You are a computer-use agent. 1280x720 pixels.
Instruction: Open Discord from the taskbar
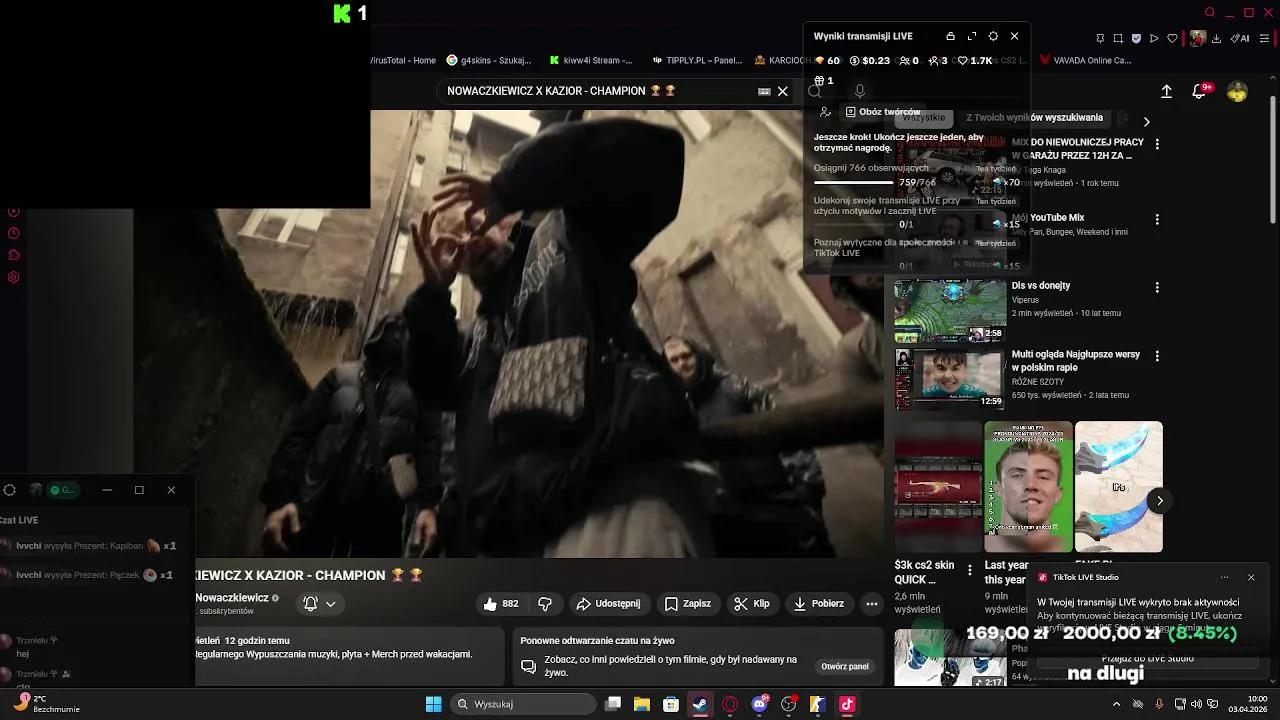[x=759, y=704]
